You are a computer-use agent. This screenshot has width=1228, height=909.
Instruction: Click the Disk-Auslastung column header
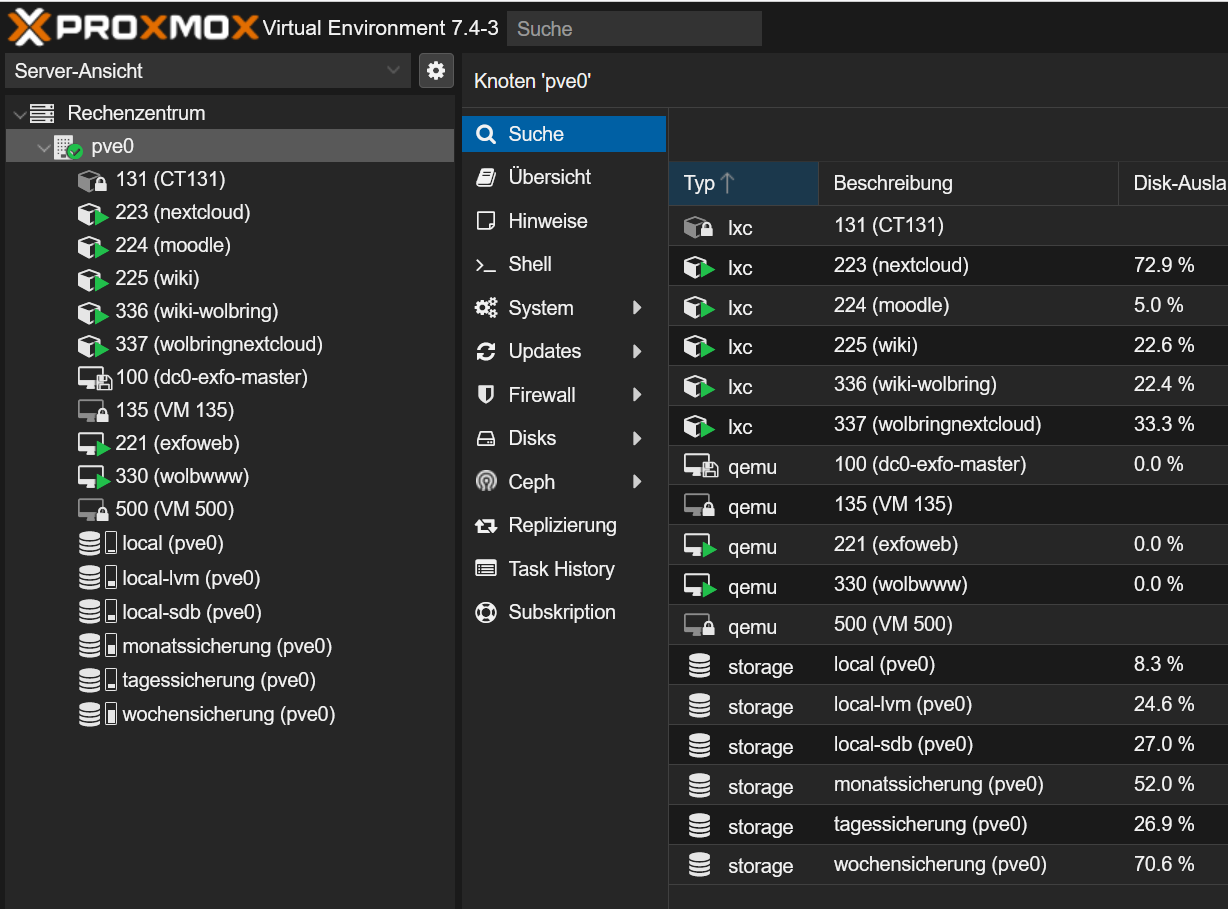click(1173, 183)
